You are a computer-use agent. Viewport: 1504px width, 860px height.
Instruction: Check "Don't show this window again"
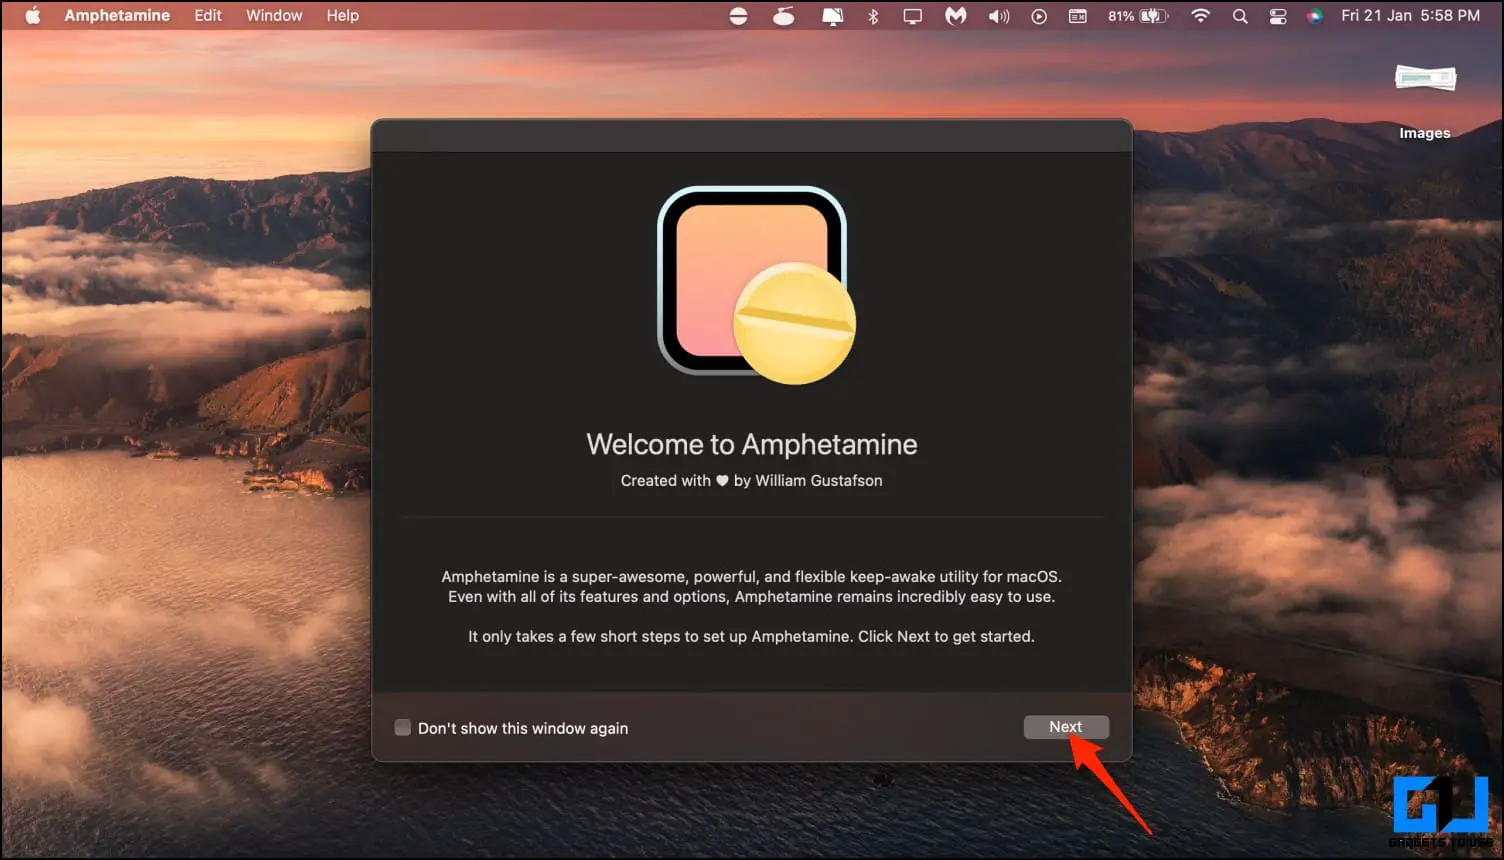coord(403,728)
